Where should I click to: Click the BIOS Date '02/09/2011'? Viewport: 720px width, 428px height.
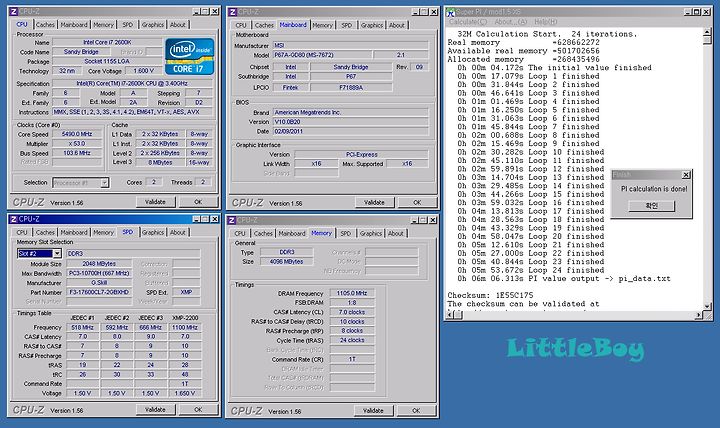[351, 131]
